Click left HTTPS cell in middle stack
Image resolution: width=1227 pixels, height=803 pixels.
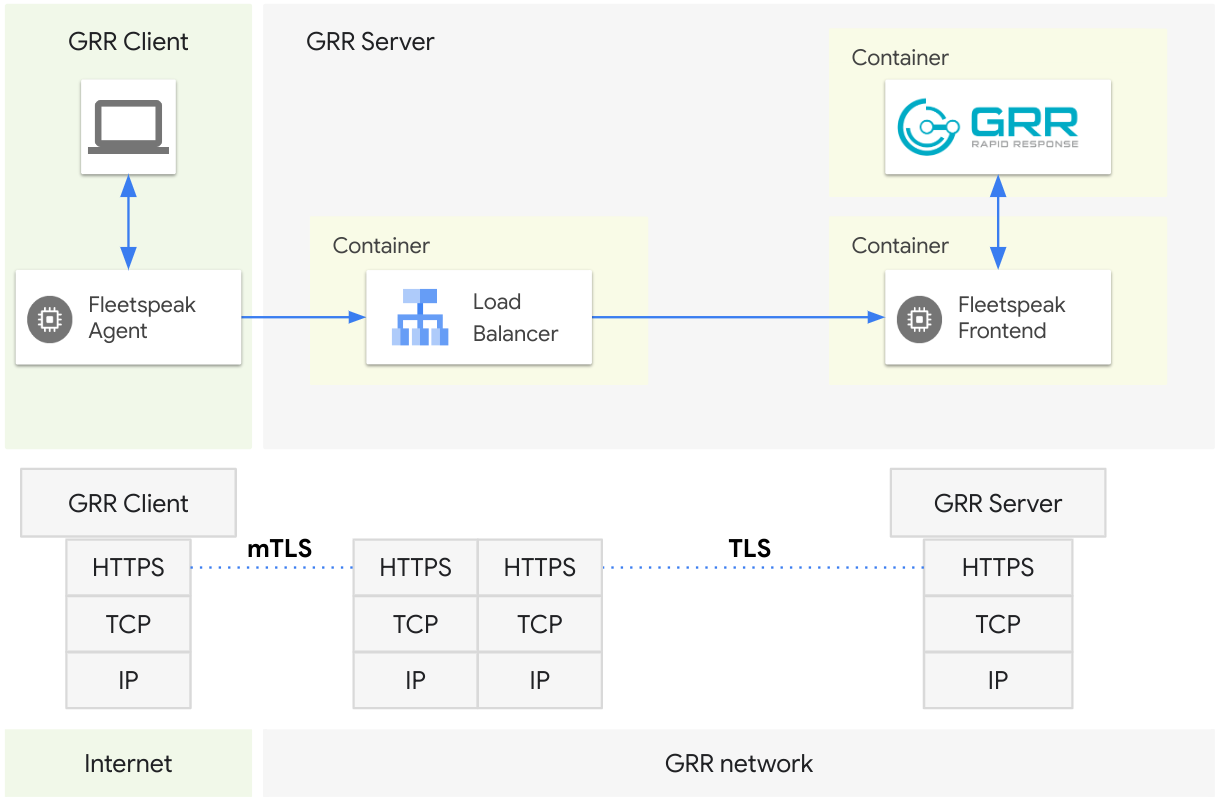pos(416,568)
